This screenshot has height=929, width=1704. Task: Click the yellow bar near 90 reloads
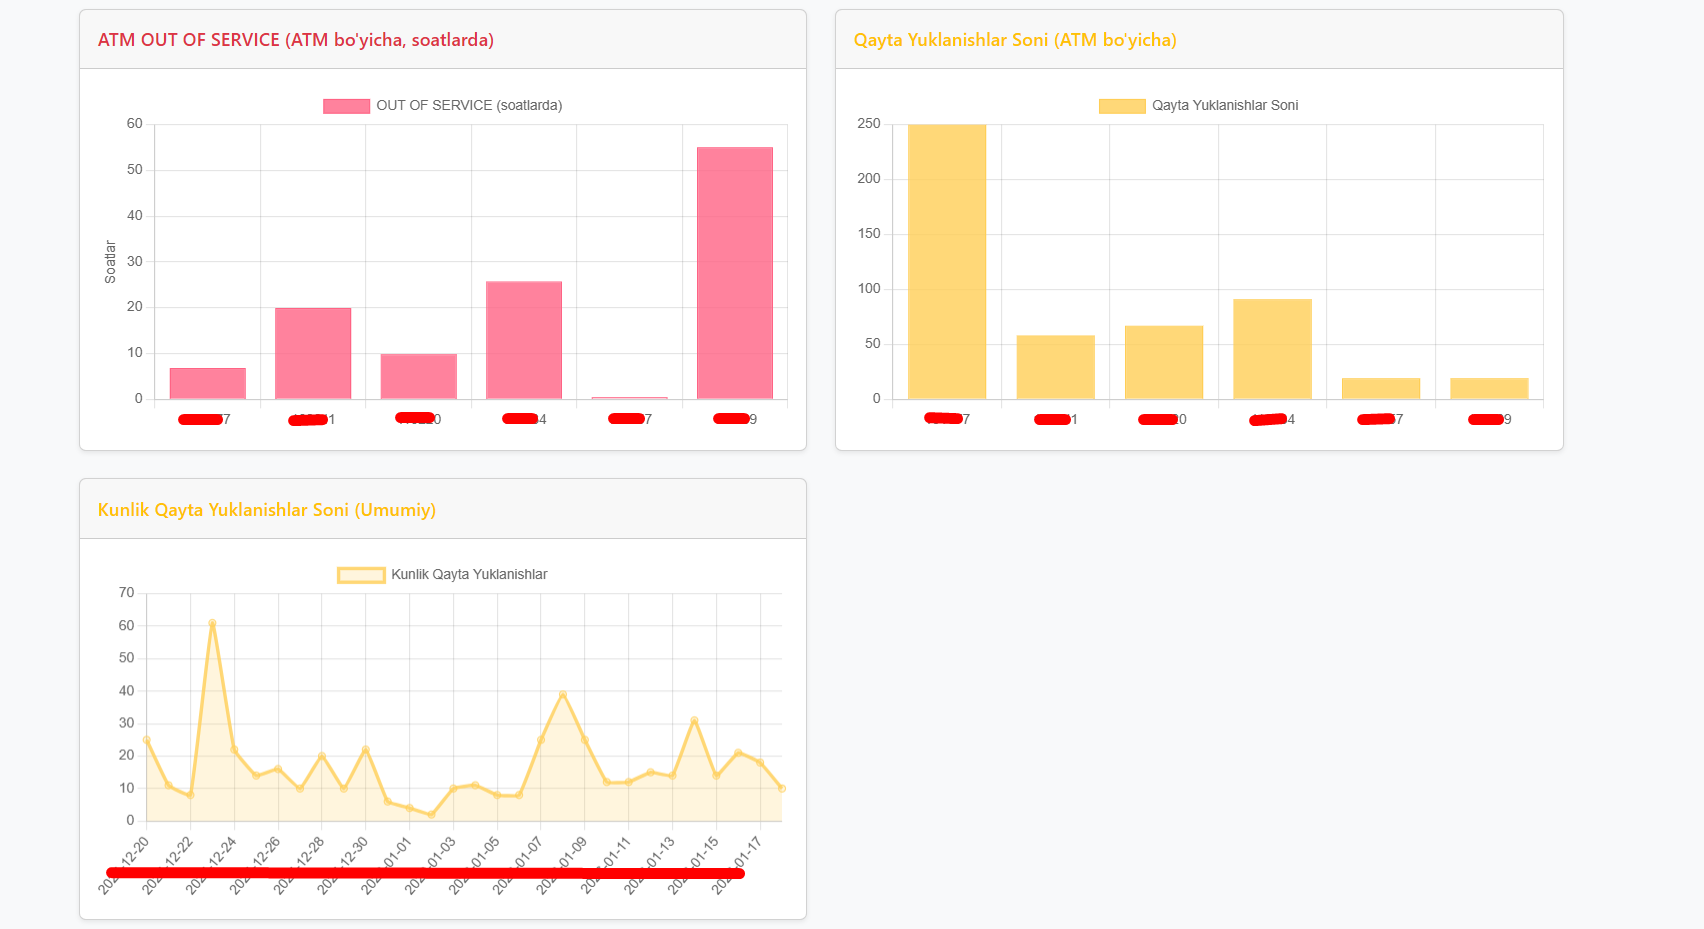click(x=1272, y=349)
